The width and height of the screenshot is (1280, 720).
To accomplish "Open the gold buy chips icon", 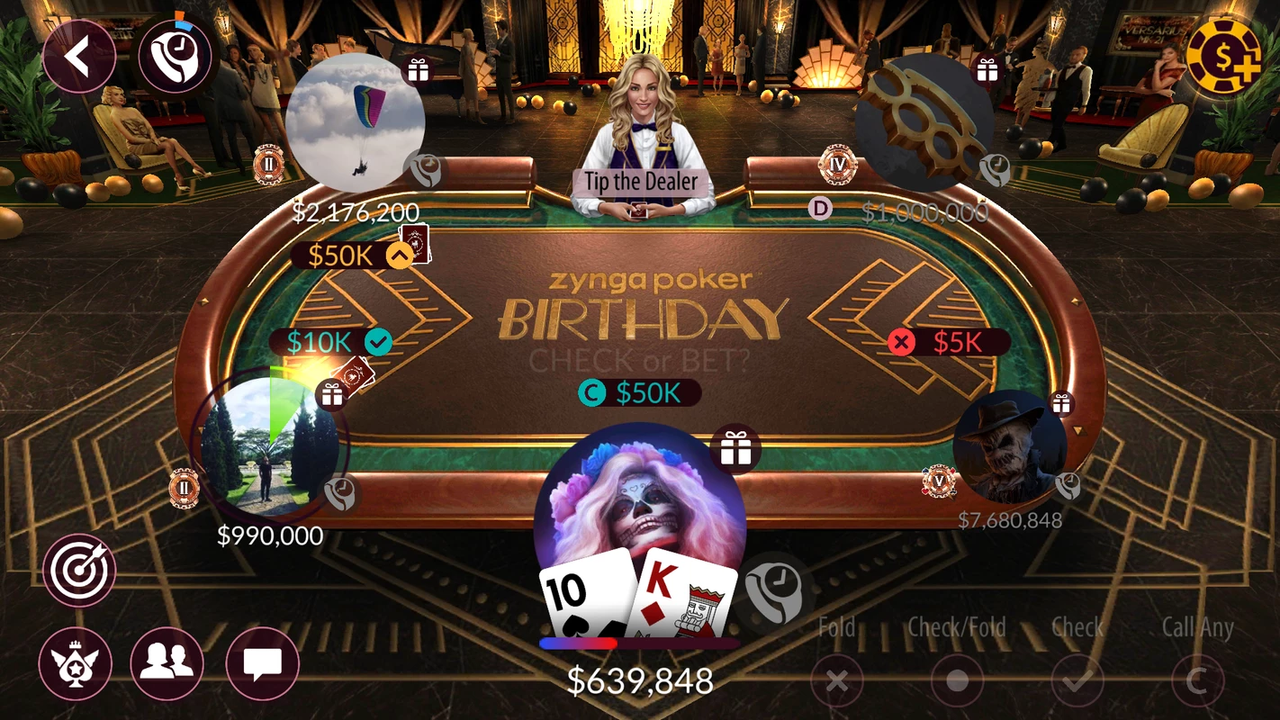I will point(1224,57).
